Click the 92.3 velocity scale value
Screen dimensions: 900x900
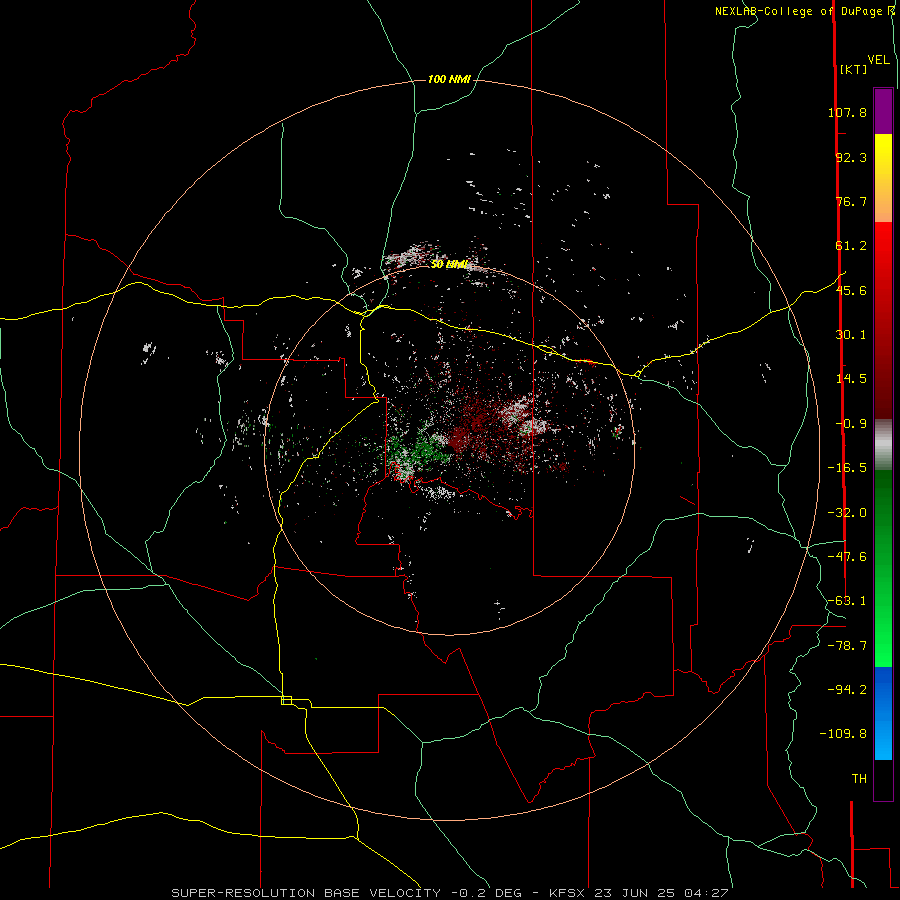851,157
